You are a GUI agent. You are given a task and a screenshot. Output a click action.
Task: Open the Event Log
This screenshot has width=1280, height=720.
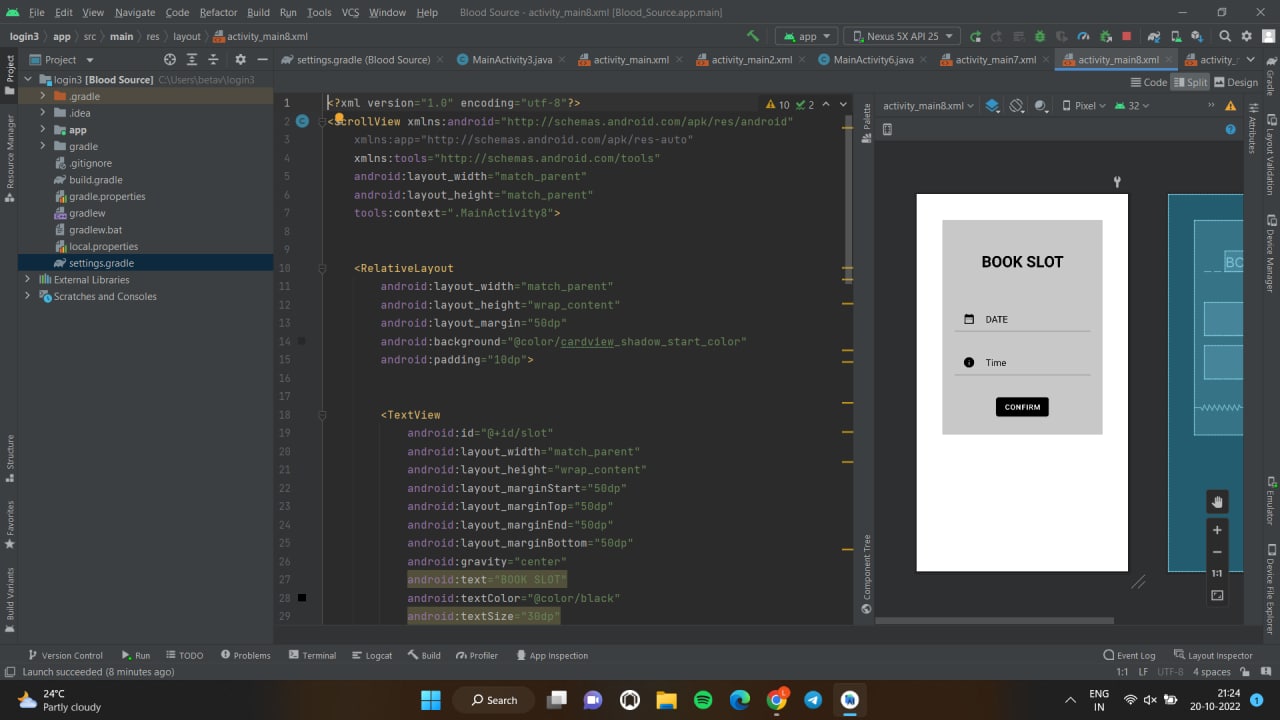tap(1129, 655)
